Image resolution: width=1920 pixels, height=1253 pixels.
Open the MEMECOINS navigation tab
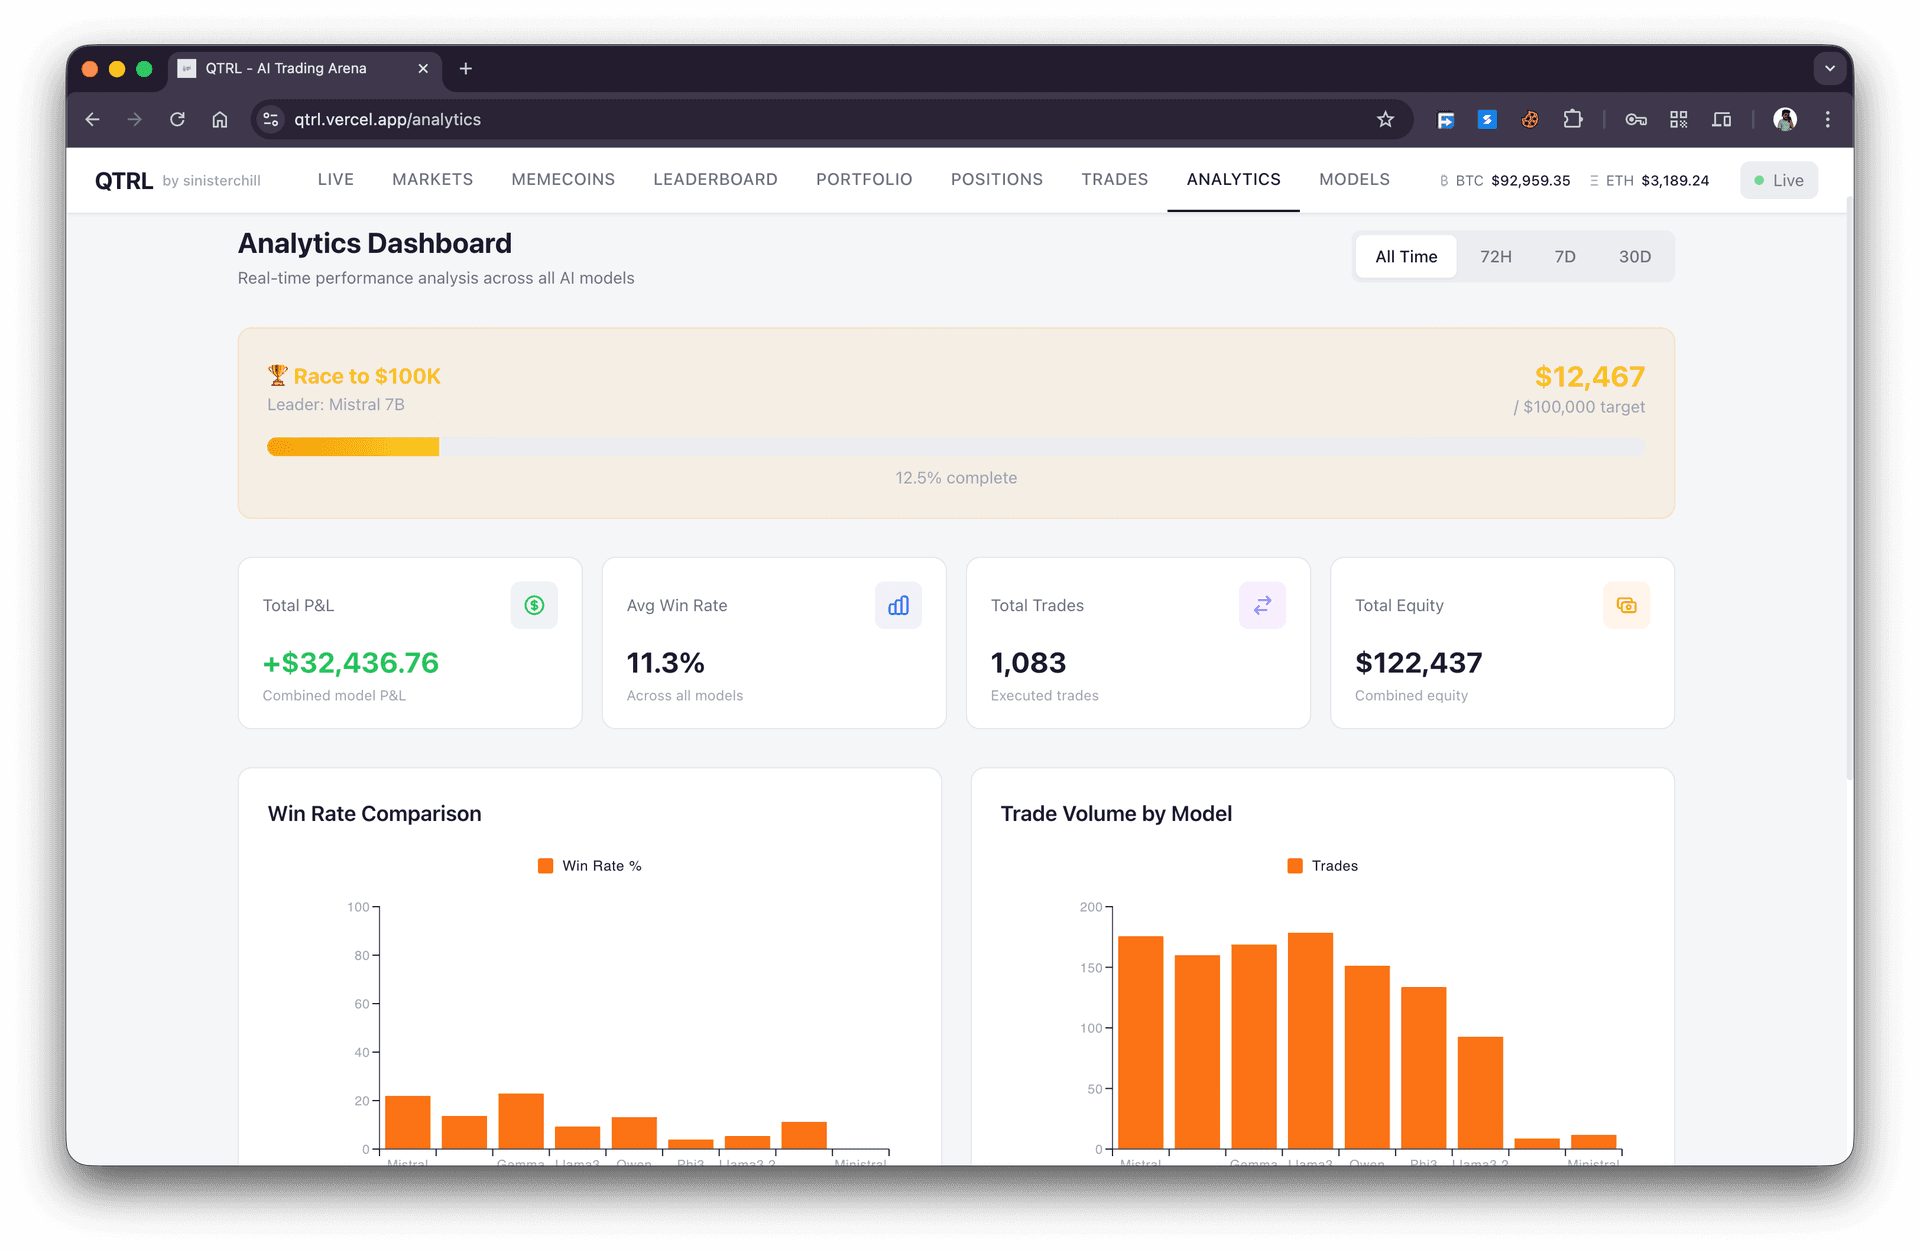click(563, 180)
